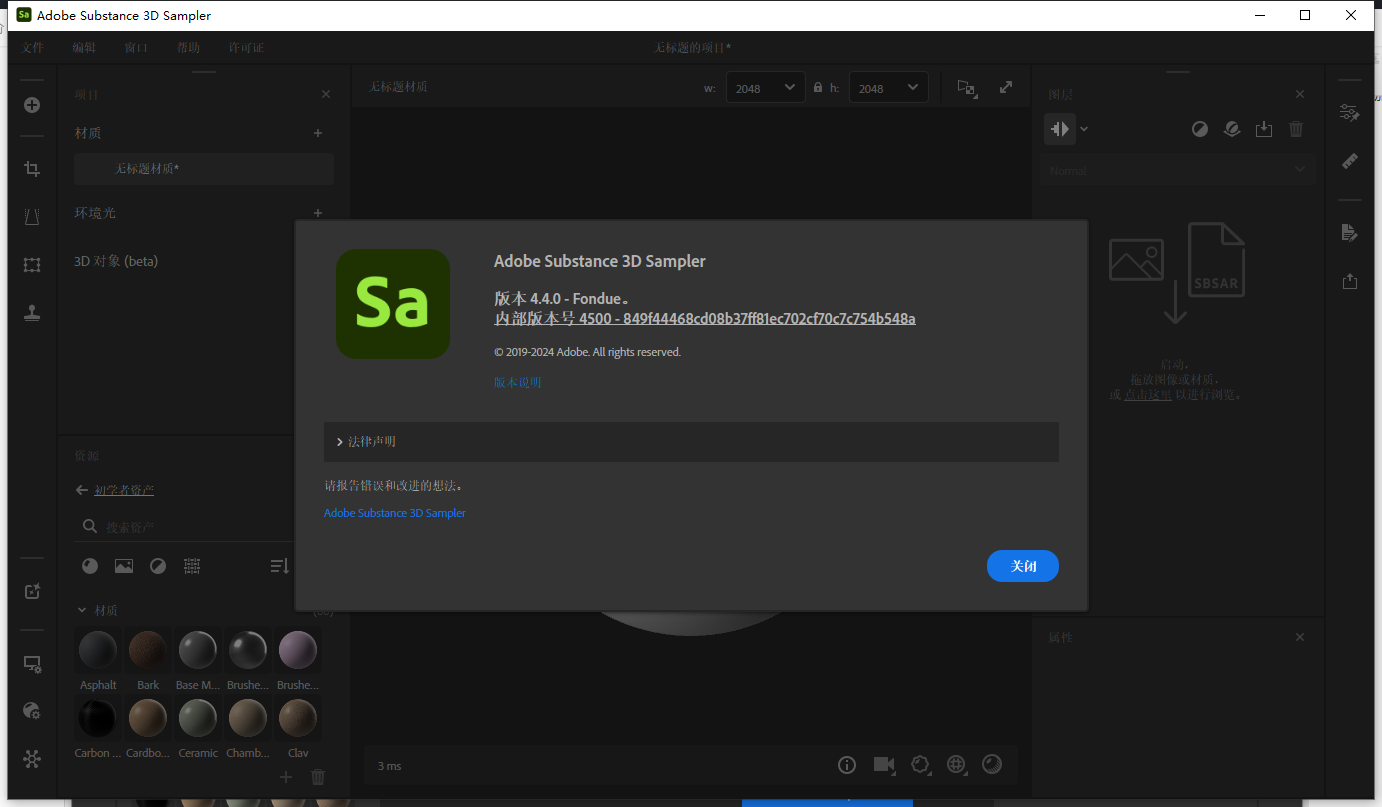Image resolution: width=1382 pixels, height=807 pixels.
Task: Open the 窗口 menu
Action: [136, 48]
